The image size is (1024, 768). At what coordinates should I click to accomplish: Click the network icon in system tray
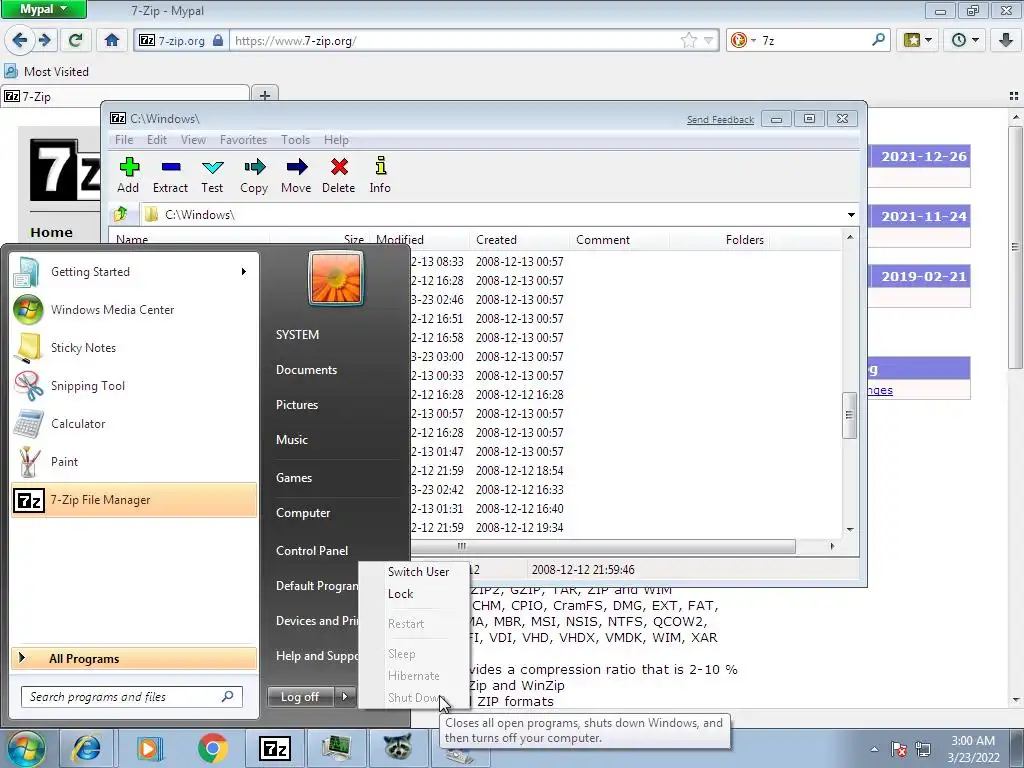[x=923, y=749]
